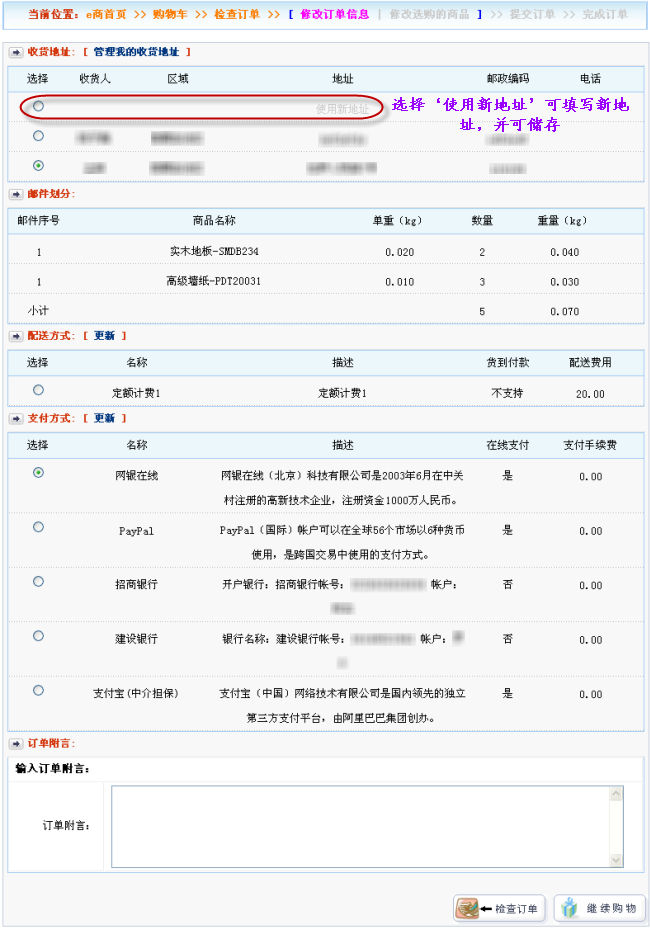Click the arrow icon beside 订单附言 header
The image size is (650, 941).
(16, 744)
